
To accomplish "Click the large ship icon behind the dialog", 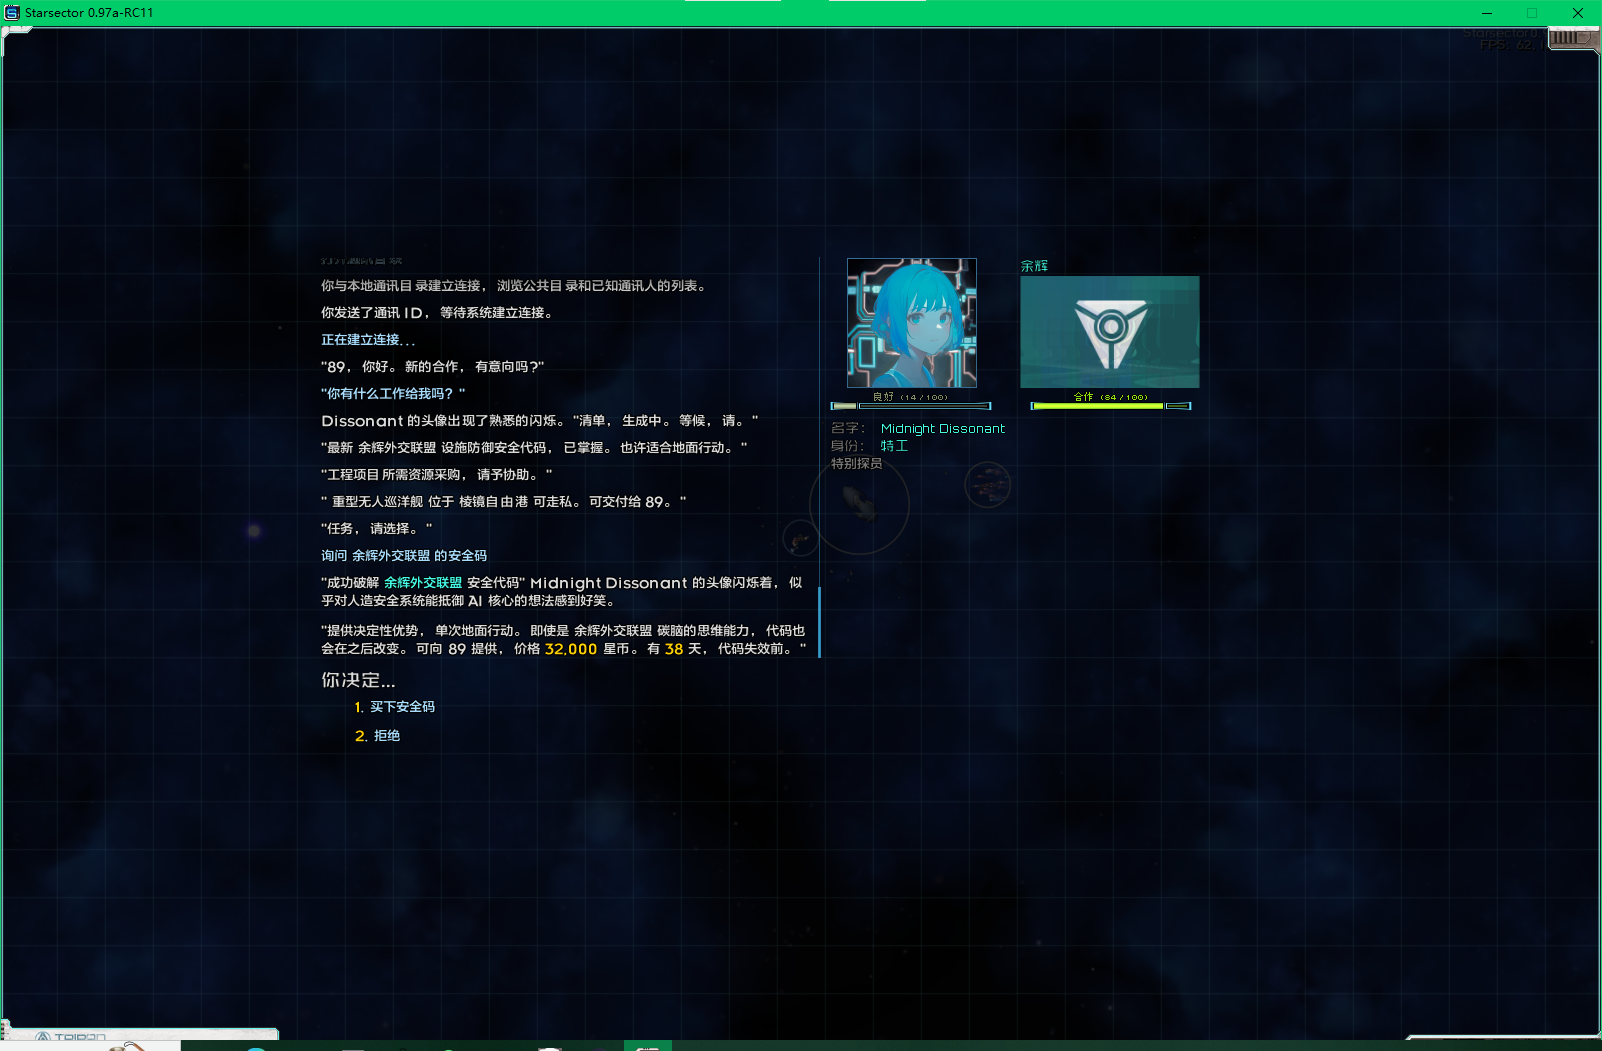I will click(859, 502).
